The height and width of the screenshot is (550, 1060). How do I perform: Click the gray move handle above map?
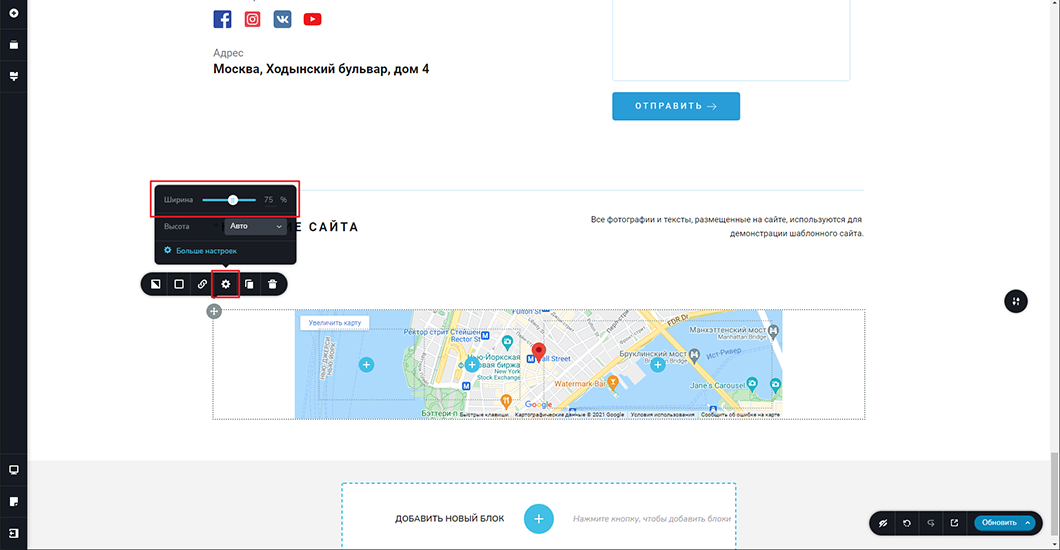pos(214,311)
